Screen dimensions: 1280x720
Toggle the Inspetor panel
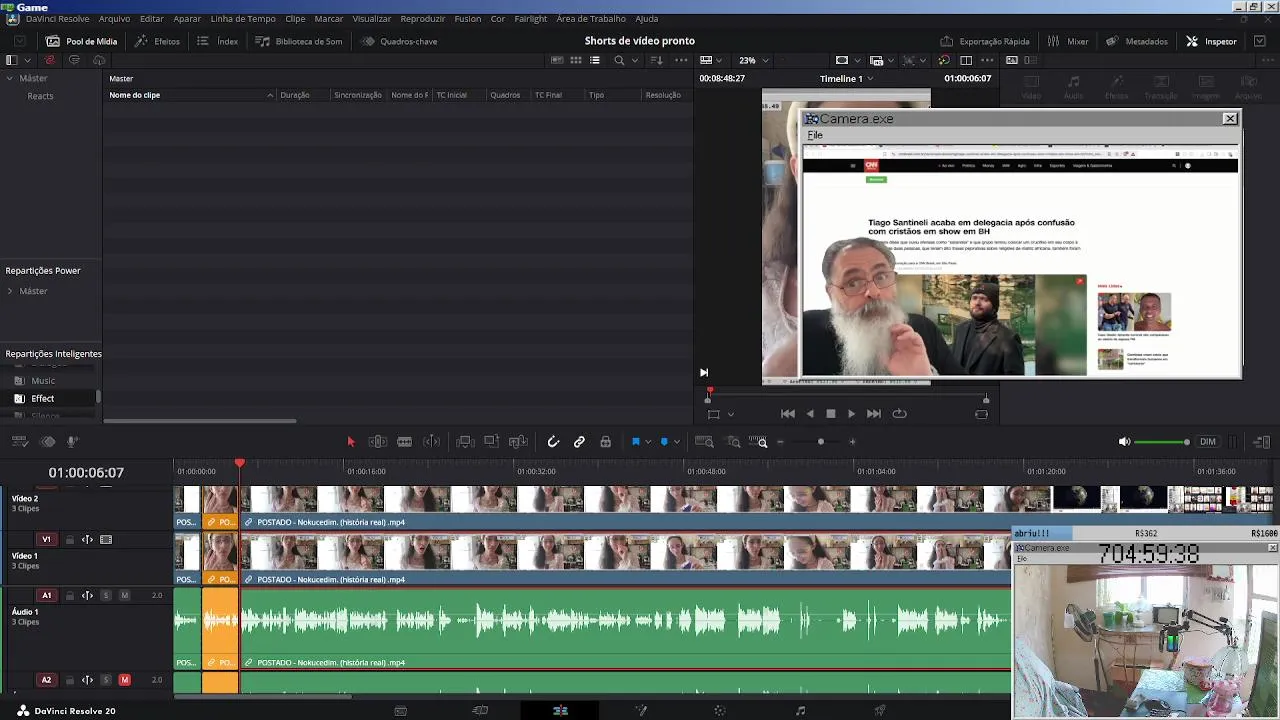click(1211, 41)
